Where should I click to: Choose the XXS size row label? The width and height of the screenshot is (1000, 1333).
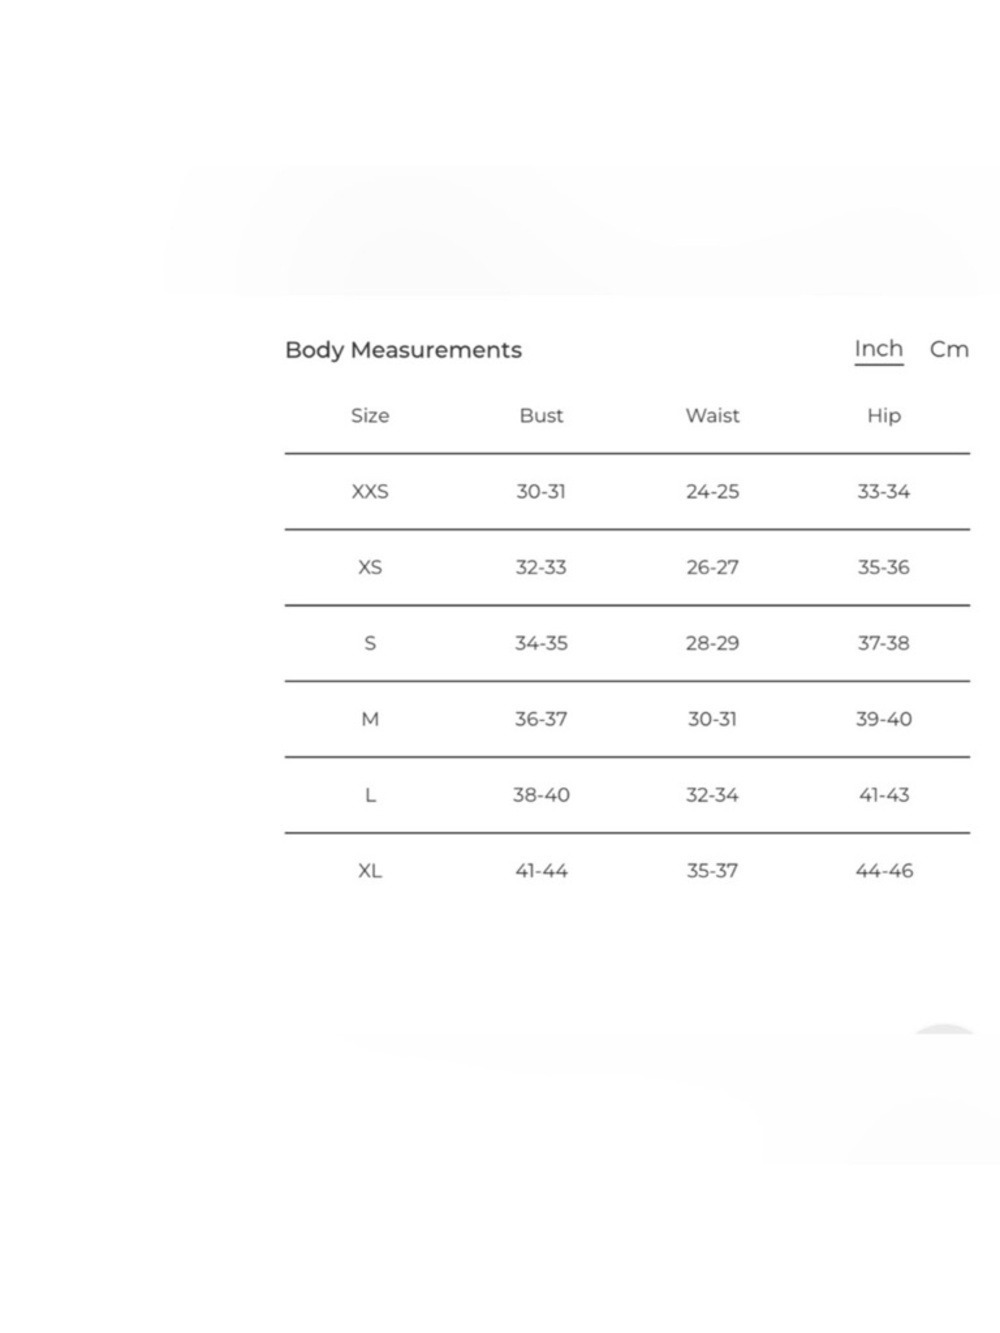tap(370, 491)
